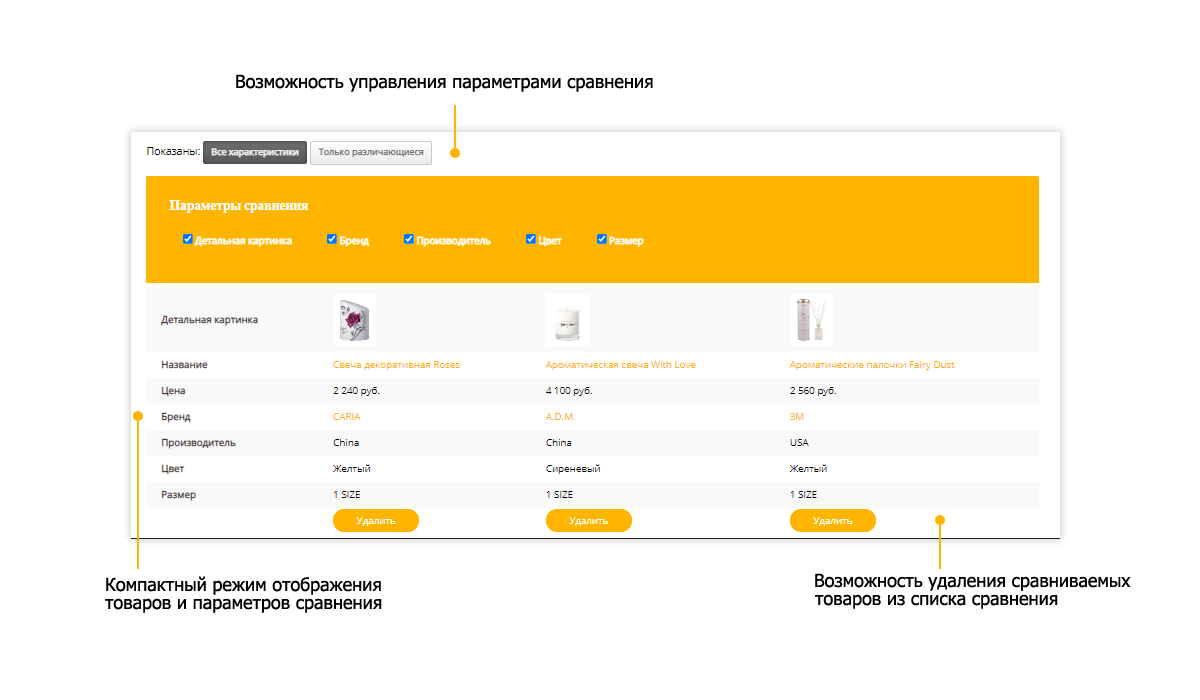Remove the With Love candle via "Удалить"
The width and height of the screenshot is (1200, 700).
click(589, 520)
